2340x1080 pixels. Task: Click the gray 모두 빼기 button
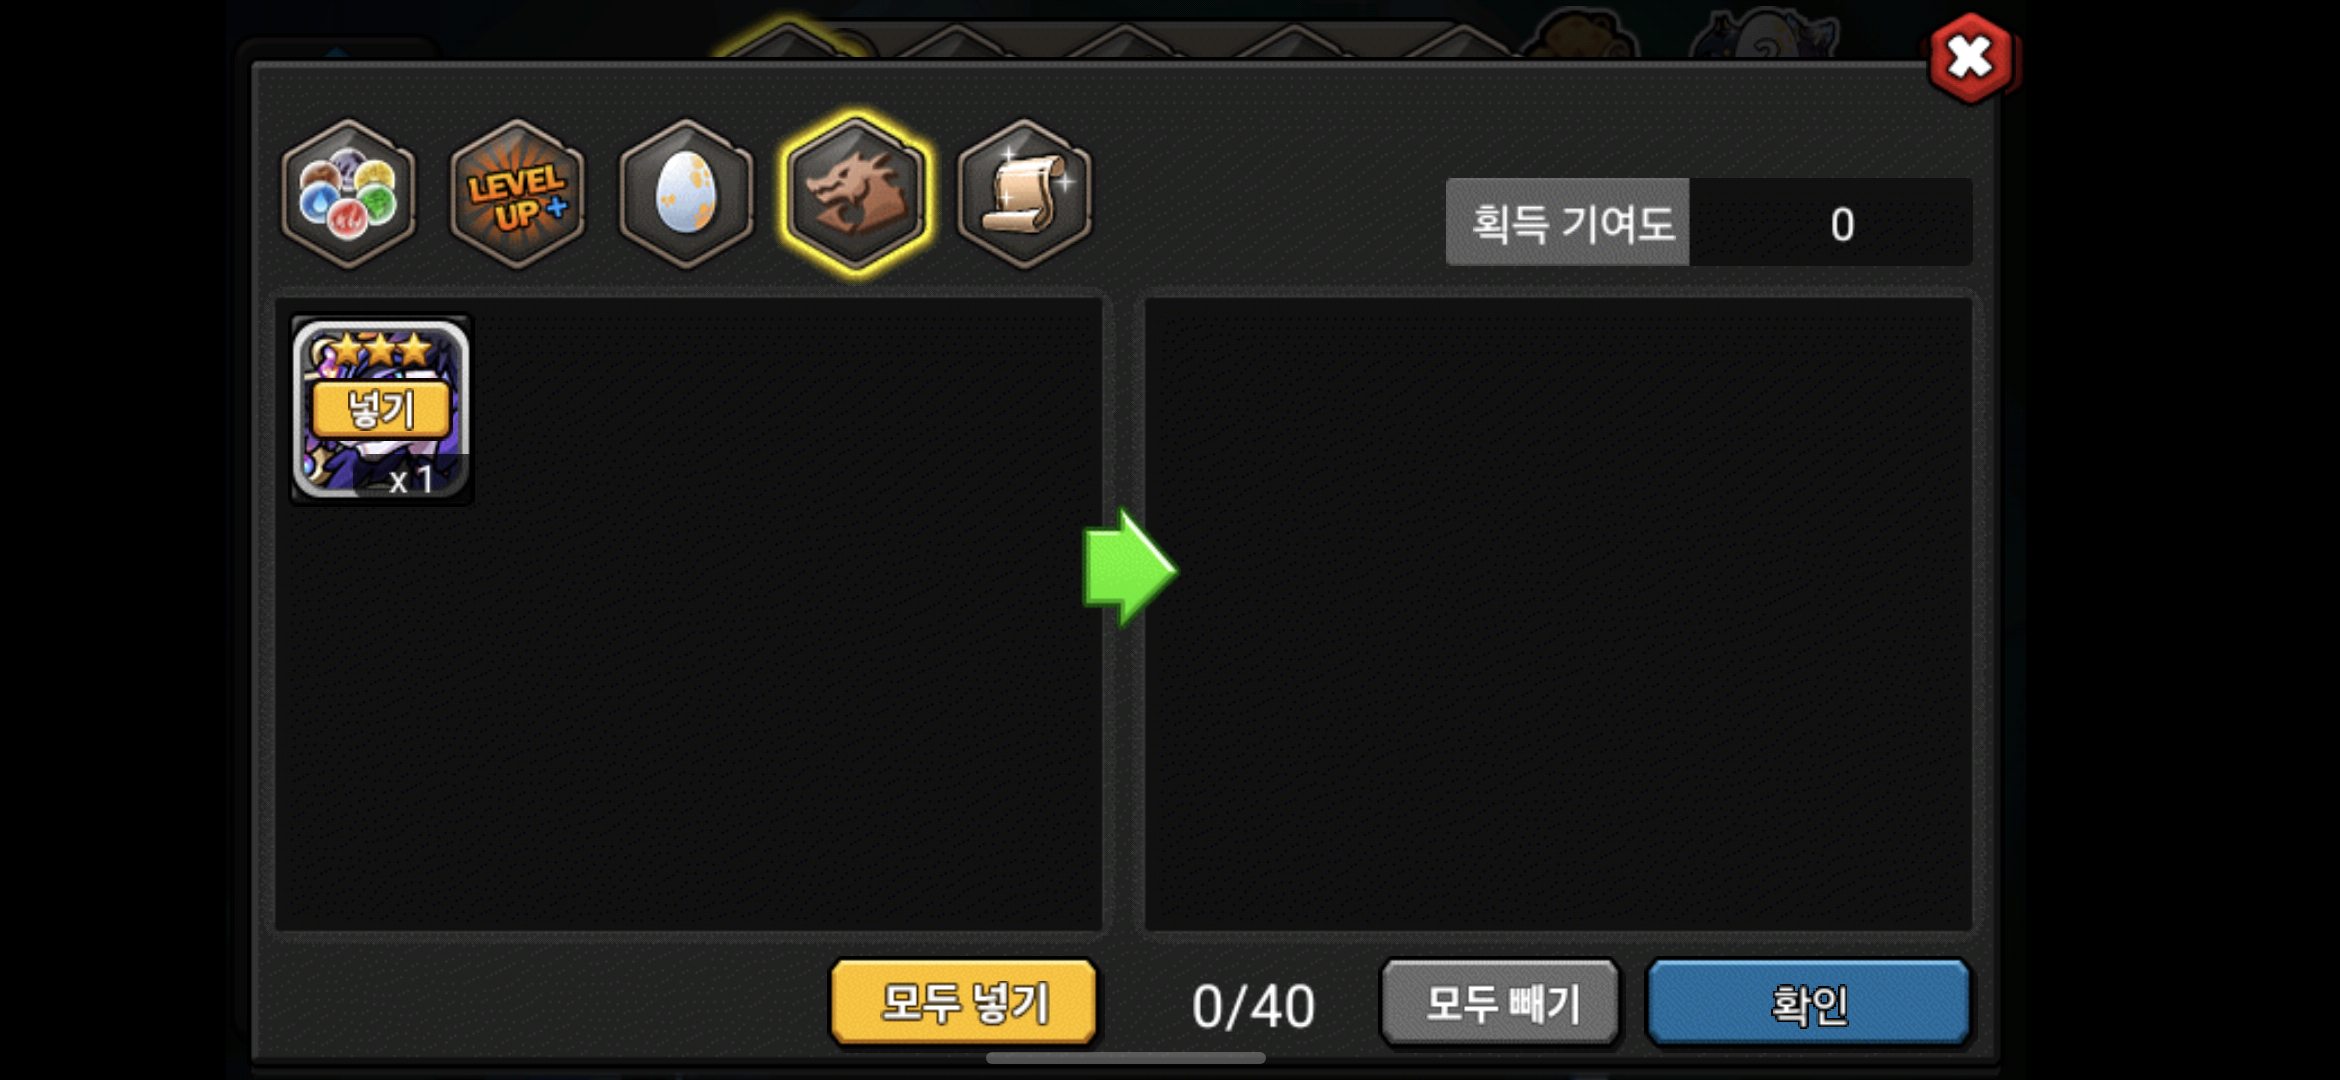1500,1002
